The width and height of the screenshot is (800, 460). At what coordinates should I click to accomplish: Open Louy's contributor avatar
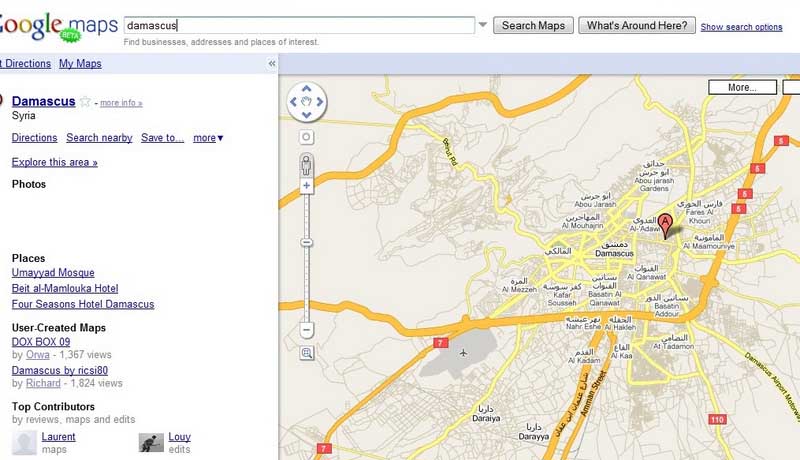151,443
